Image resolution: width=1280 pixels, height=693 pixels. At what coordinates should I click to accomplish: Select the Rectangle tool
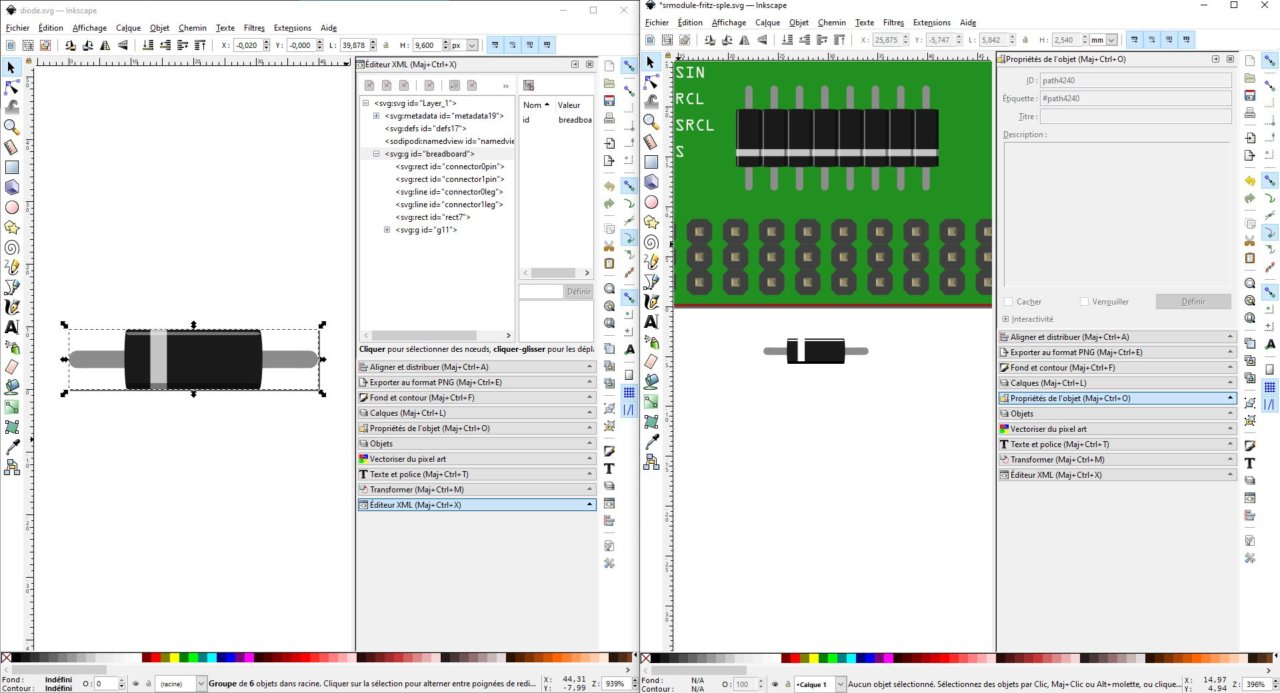point(12,166)
